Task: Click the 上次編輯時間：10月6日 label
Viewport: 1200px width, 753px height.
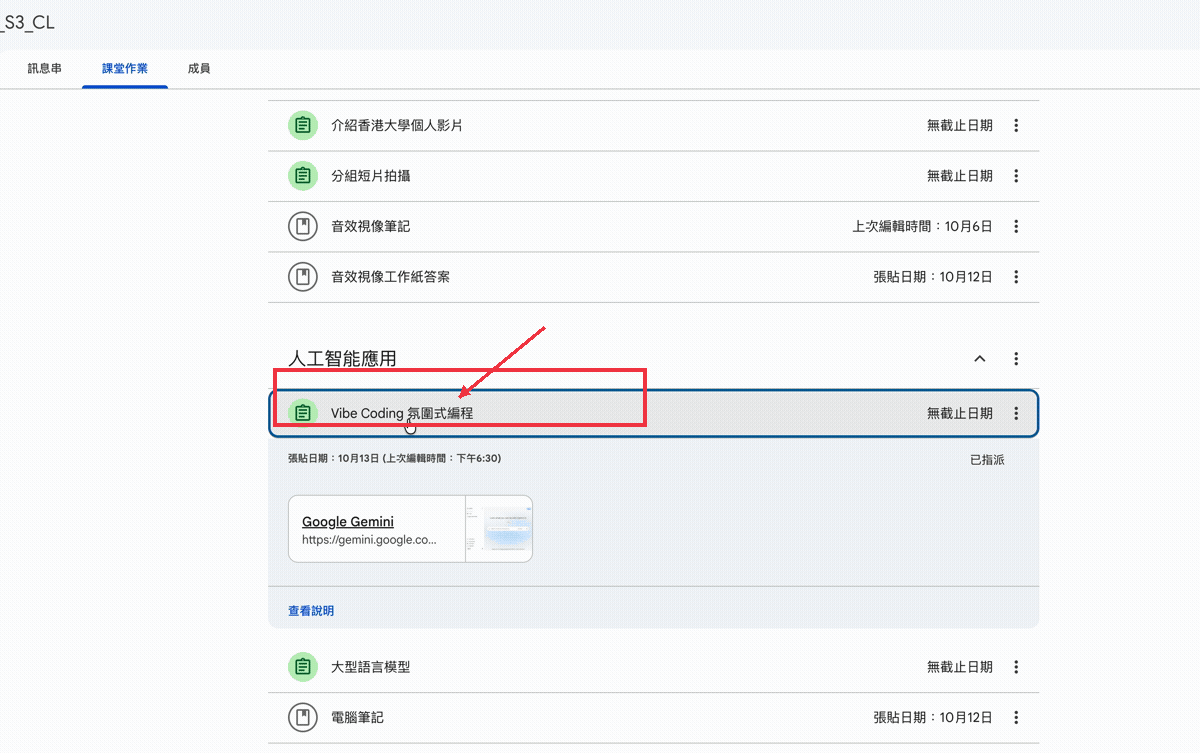Action: click(922, 227)
